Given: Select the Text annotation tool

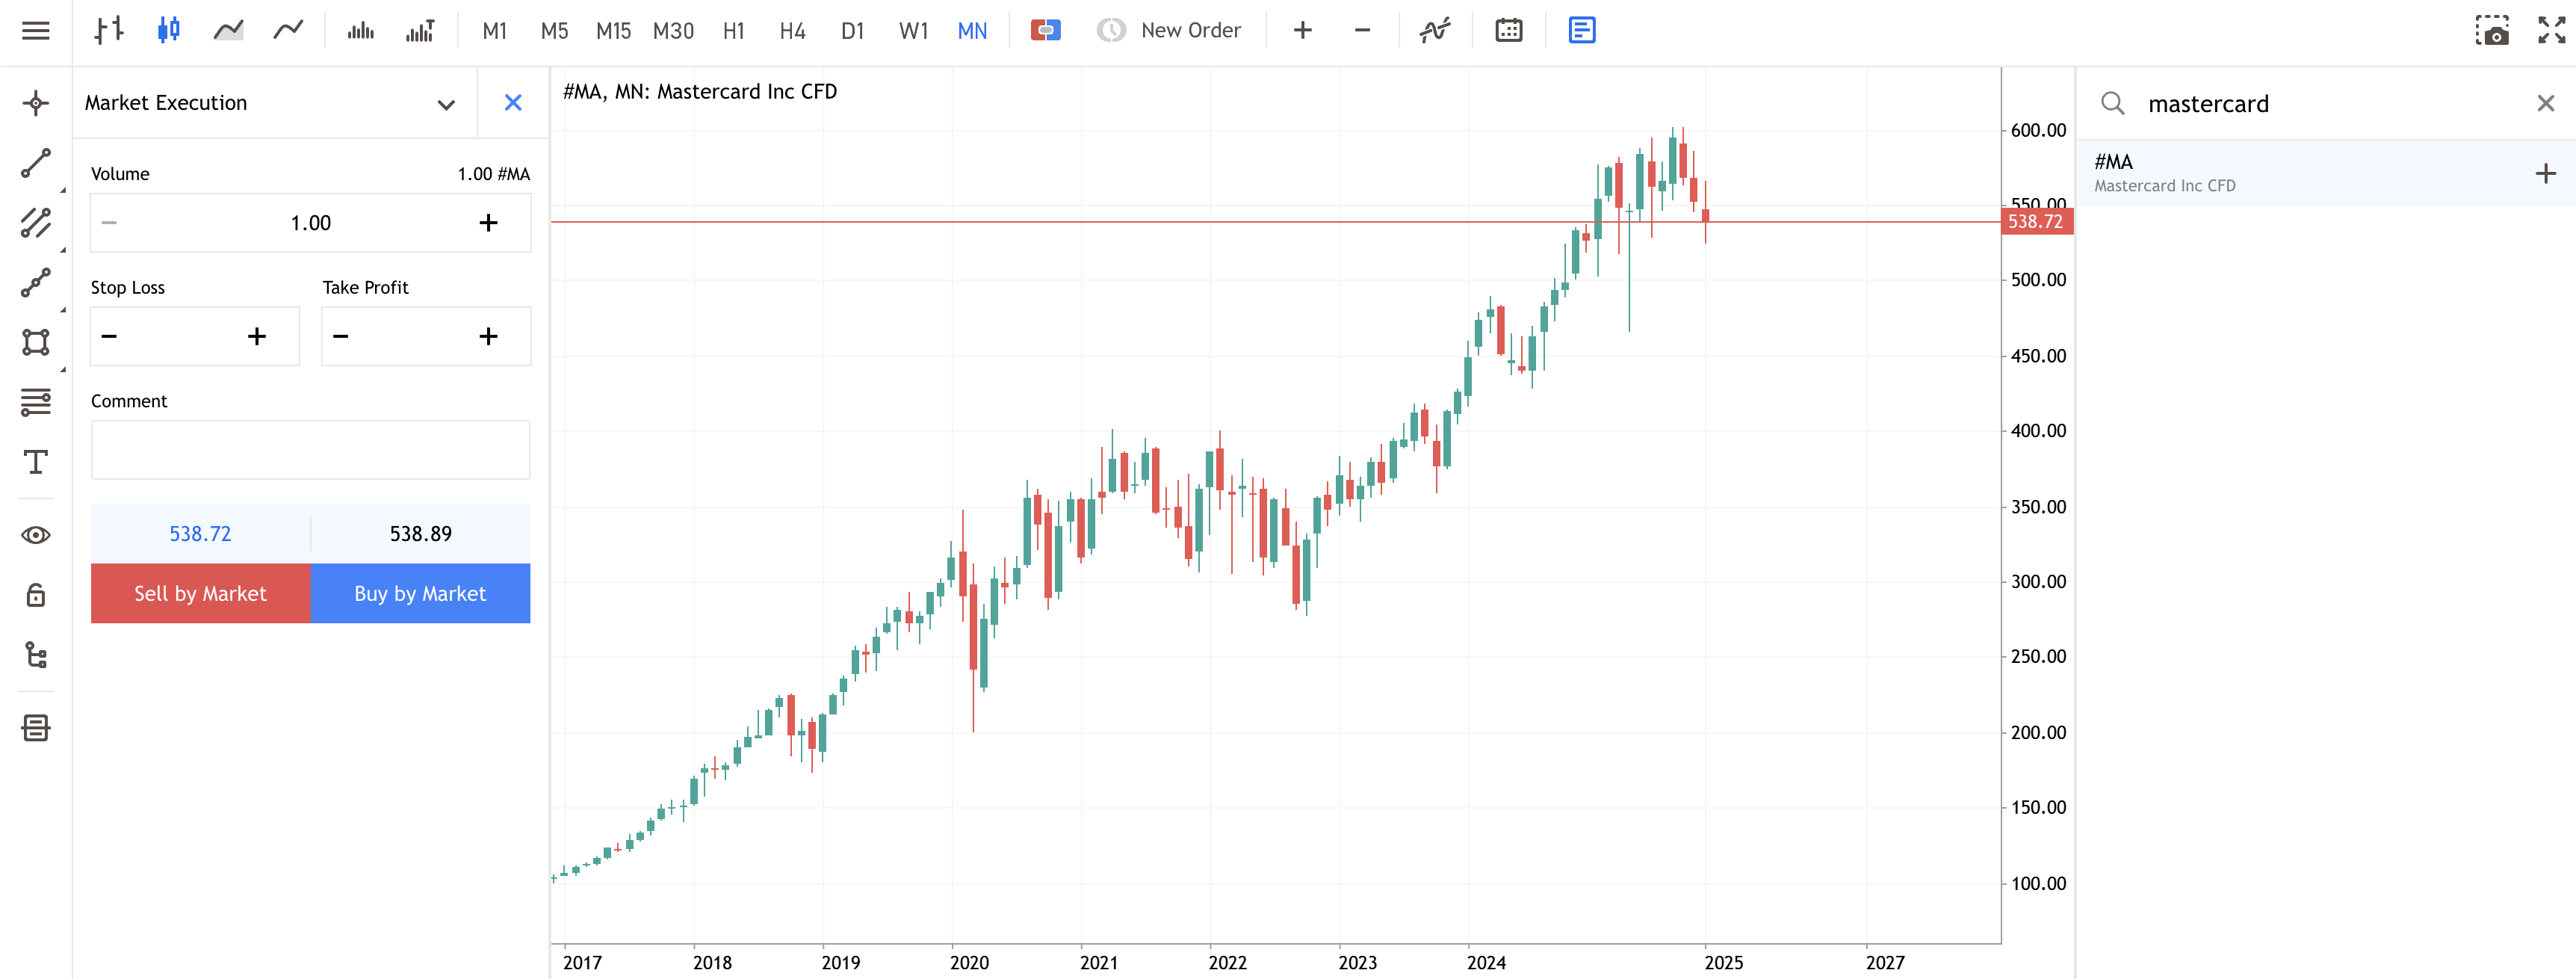Looking at the screenshot, I should tap(36, 462).
